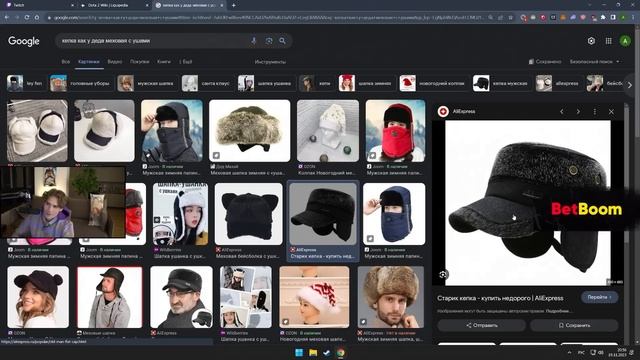Screen dimensions: 640x360
Task: Click the AliExpress logo in preview header
Action: (x=443, y=111)
